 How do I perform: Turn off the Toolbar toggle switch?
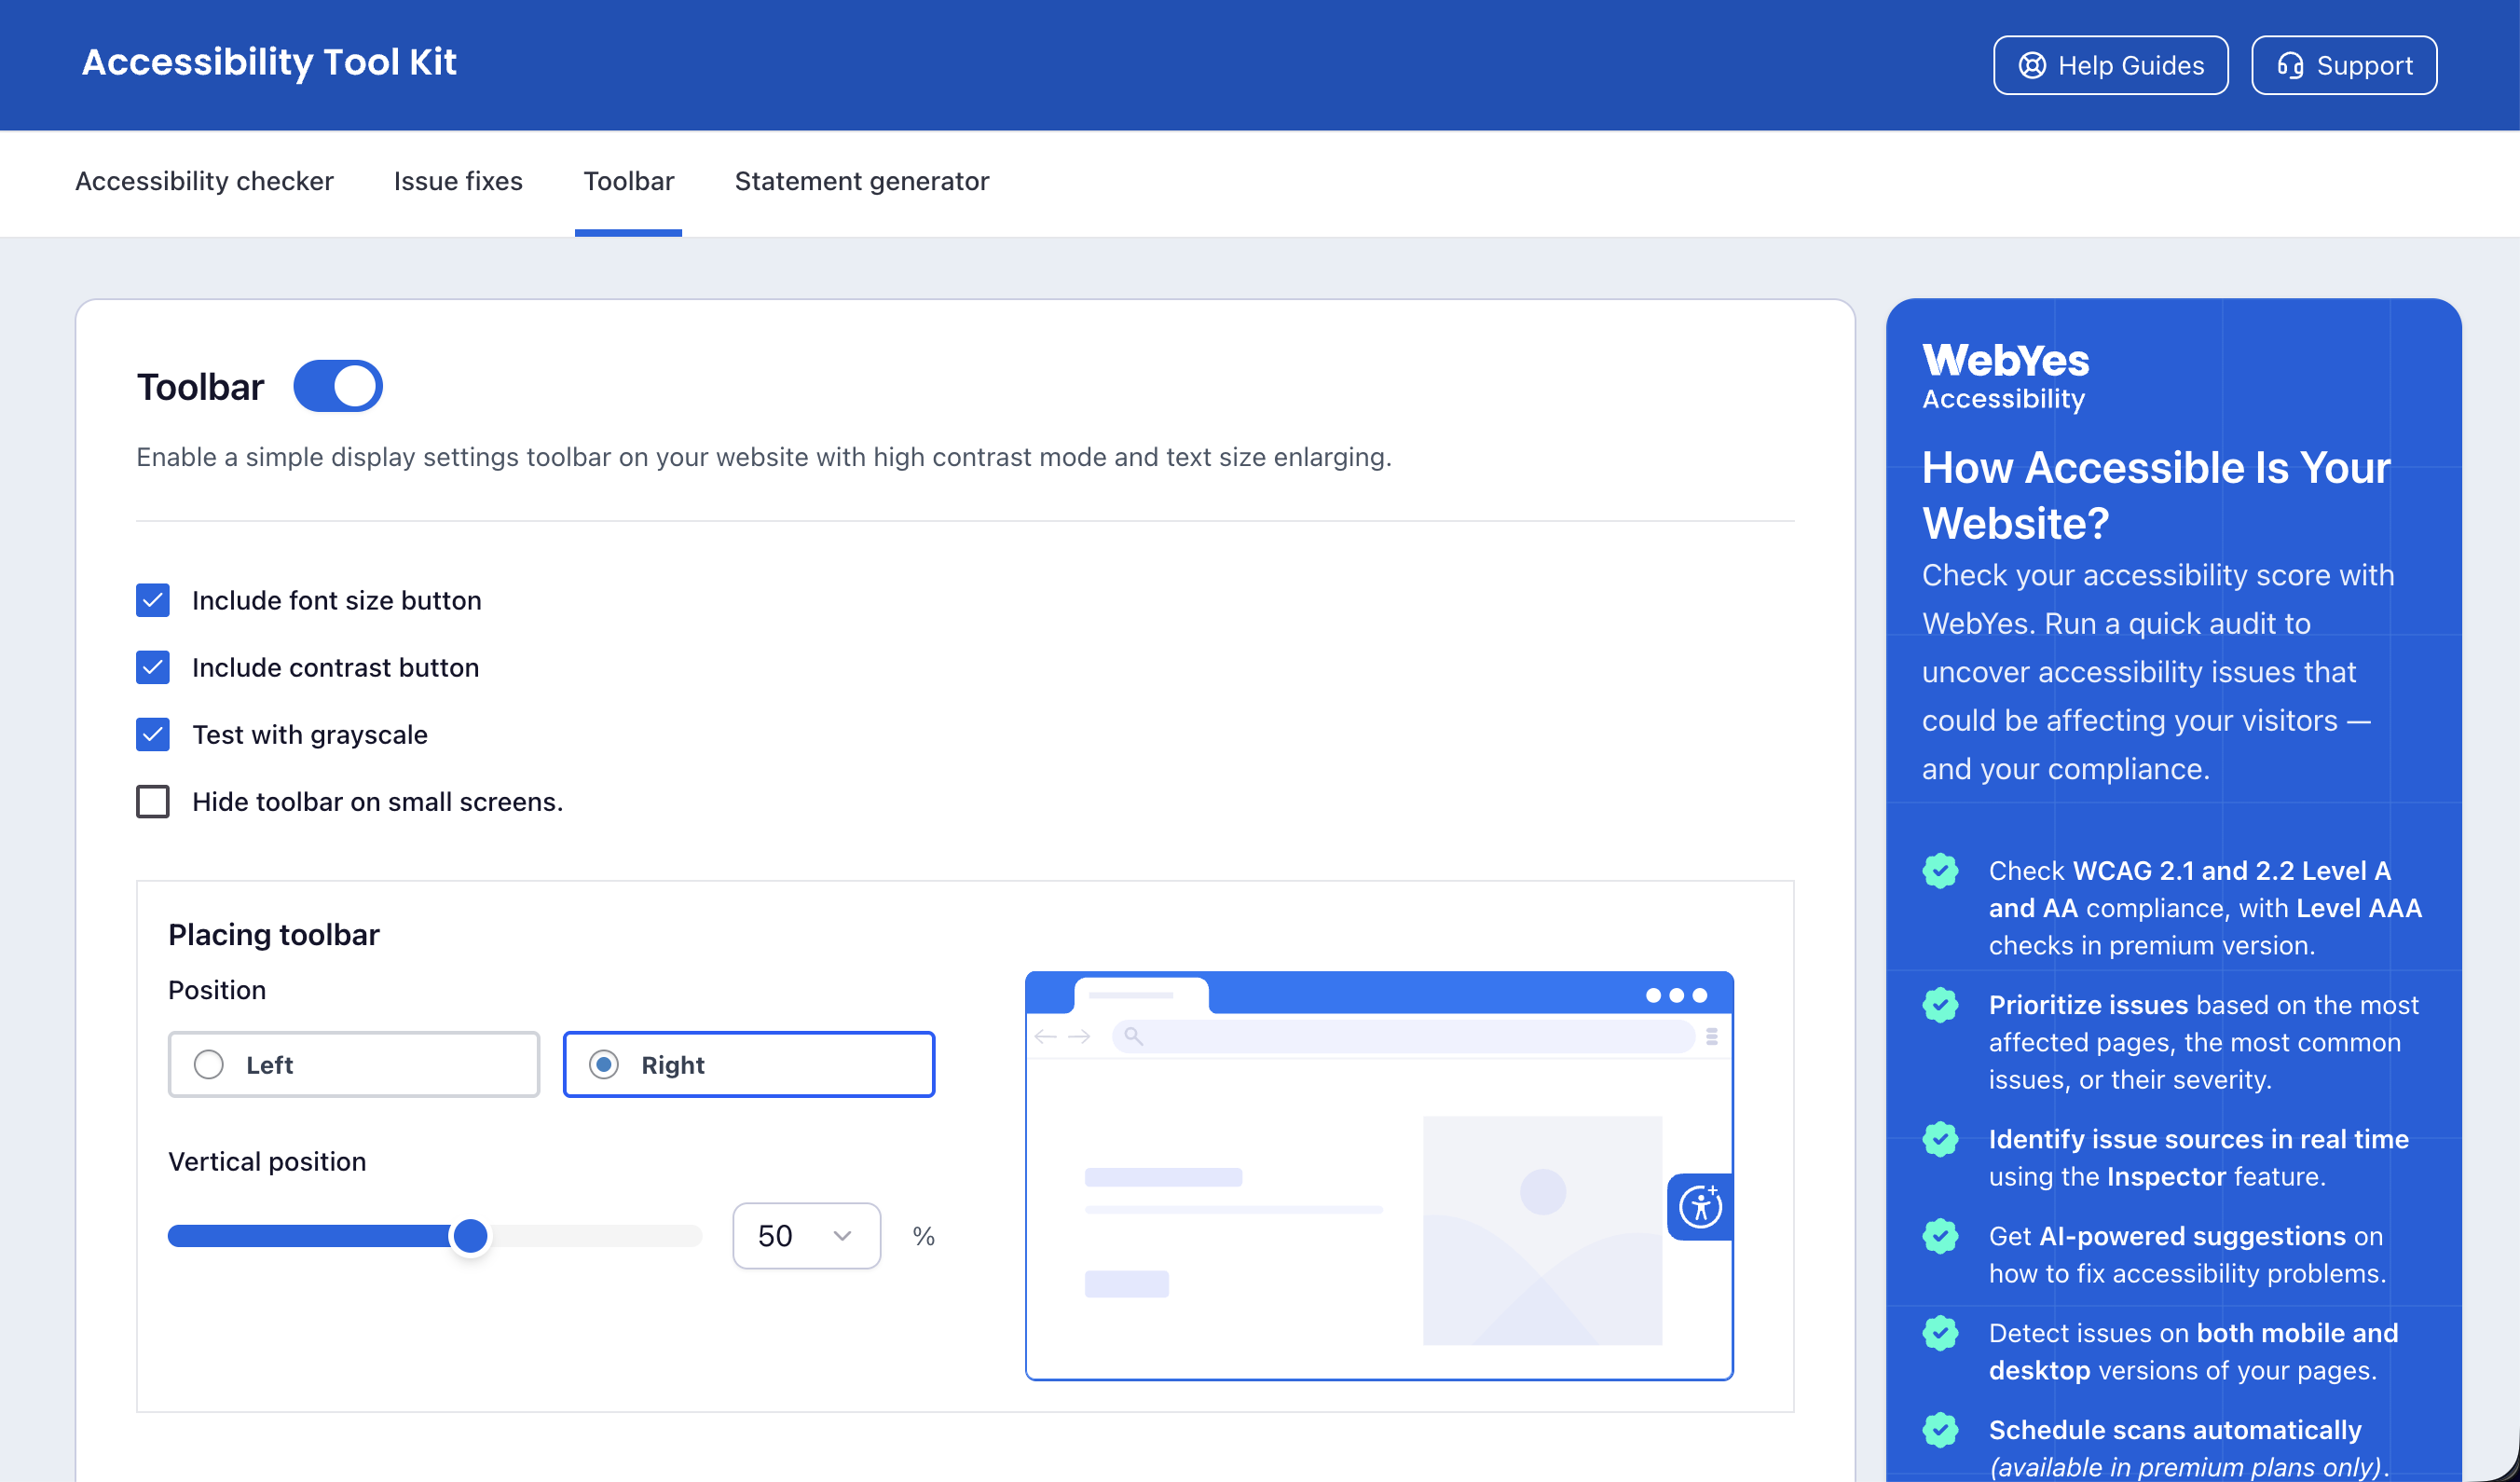pyautogui.click(x=338, y=386)
